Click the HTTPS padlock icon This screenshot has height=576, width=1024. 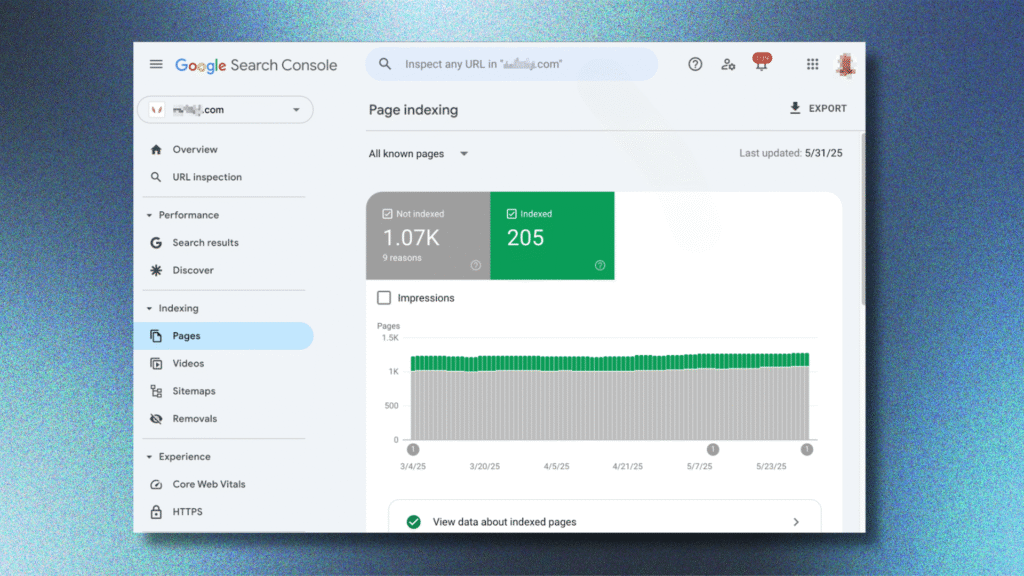click(x=156, y=512)
